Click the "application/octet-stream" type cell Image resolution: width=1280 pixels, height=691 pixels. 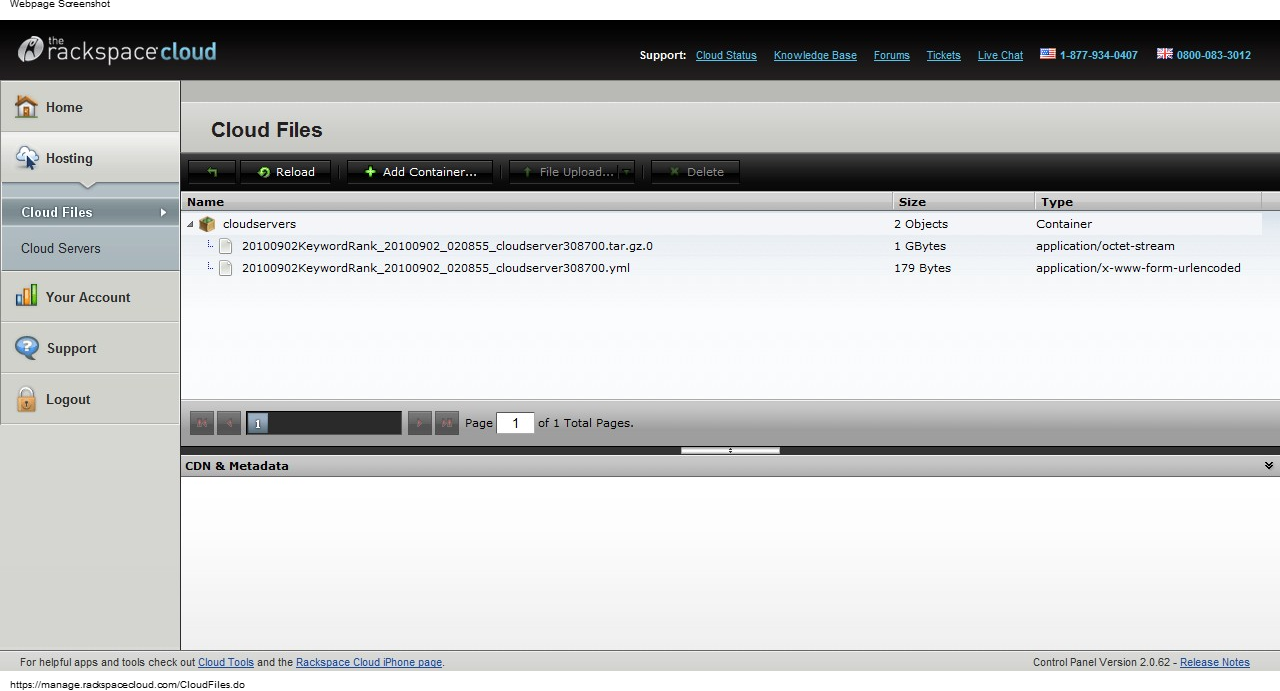coord(1105,246)
